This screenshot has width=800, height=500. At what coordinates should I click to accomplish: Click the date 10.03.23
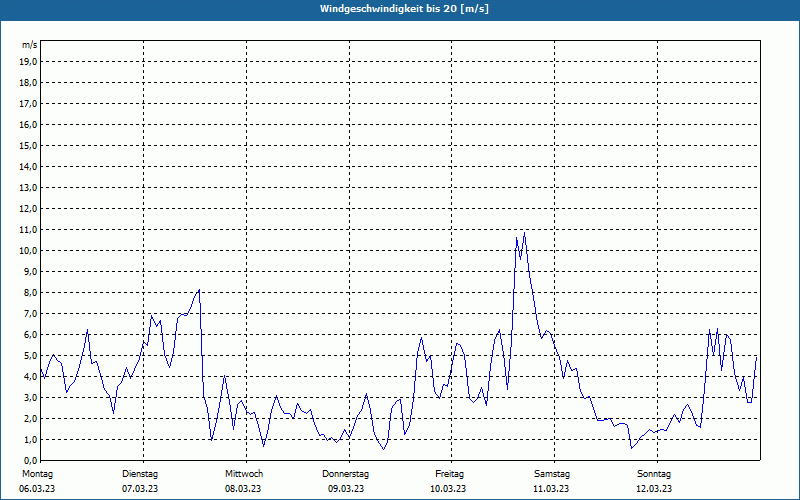tap(448, 488)
